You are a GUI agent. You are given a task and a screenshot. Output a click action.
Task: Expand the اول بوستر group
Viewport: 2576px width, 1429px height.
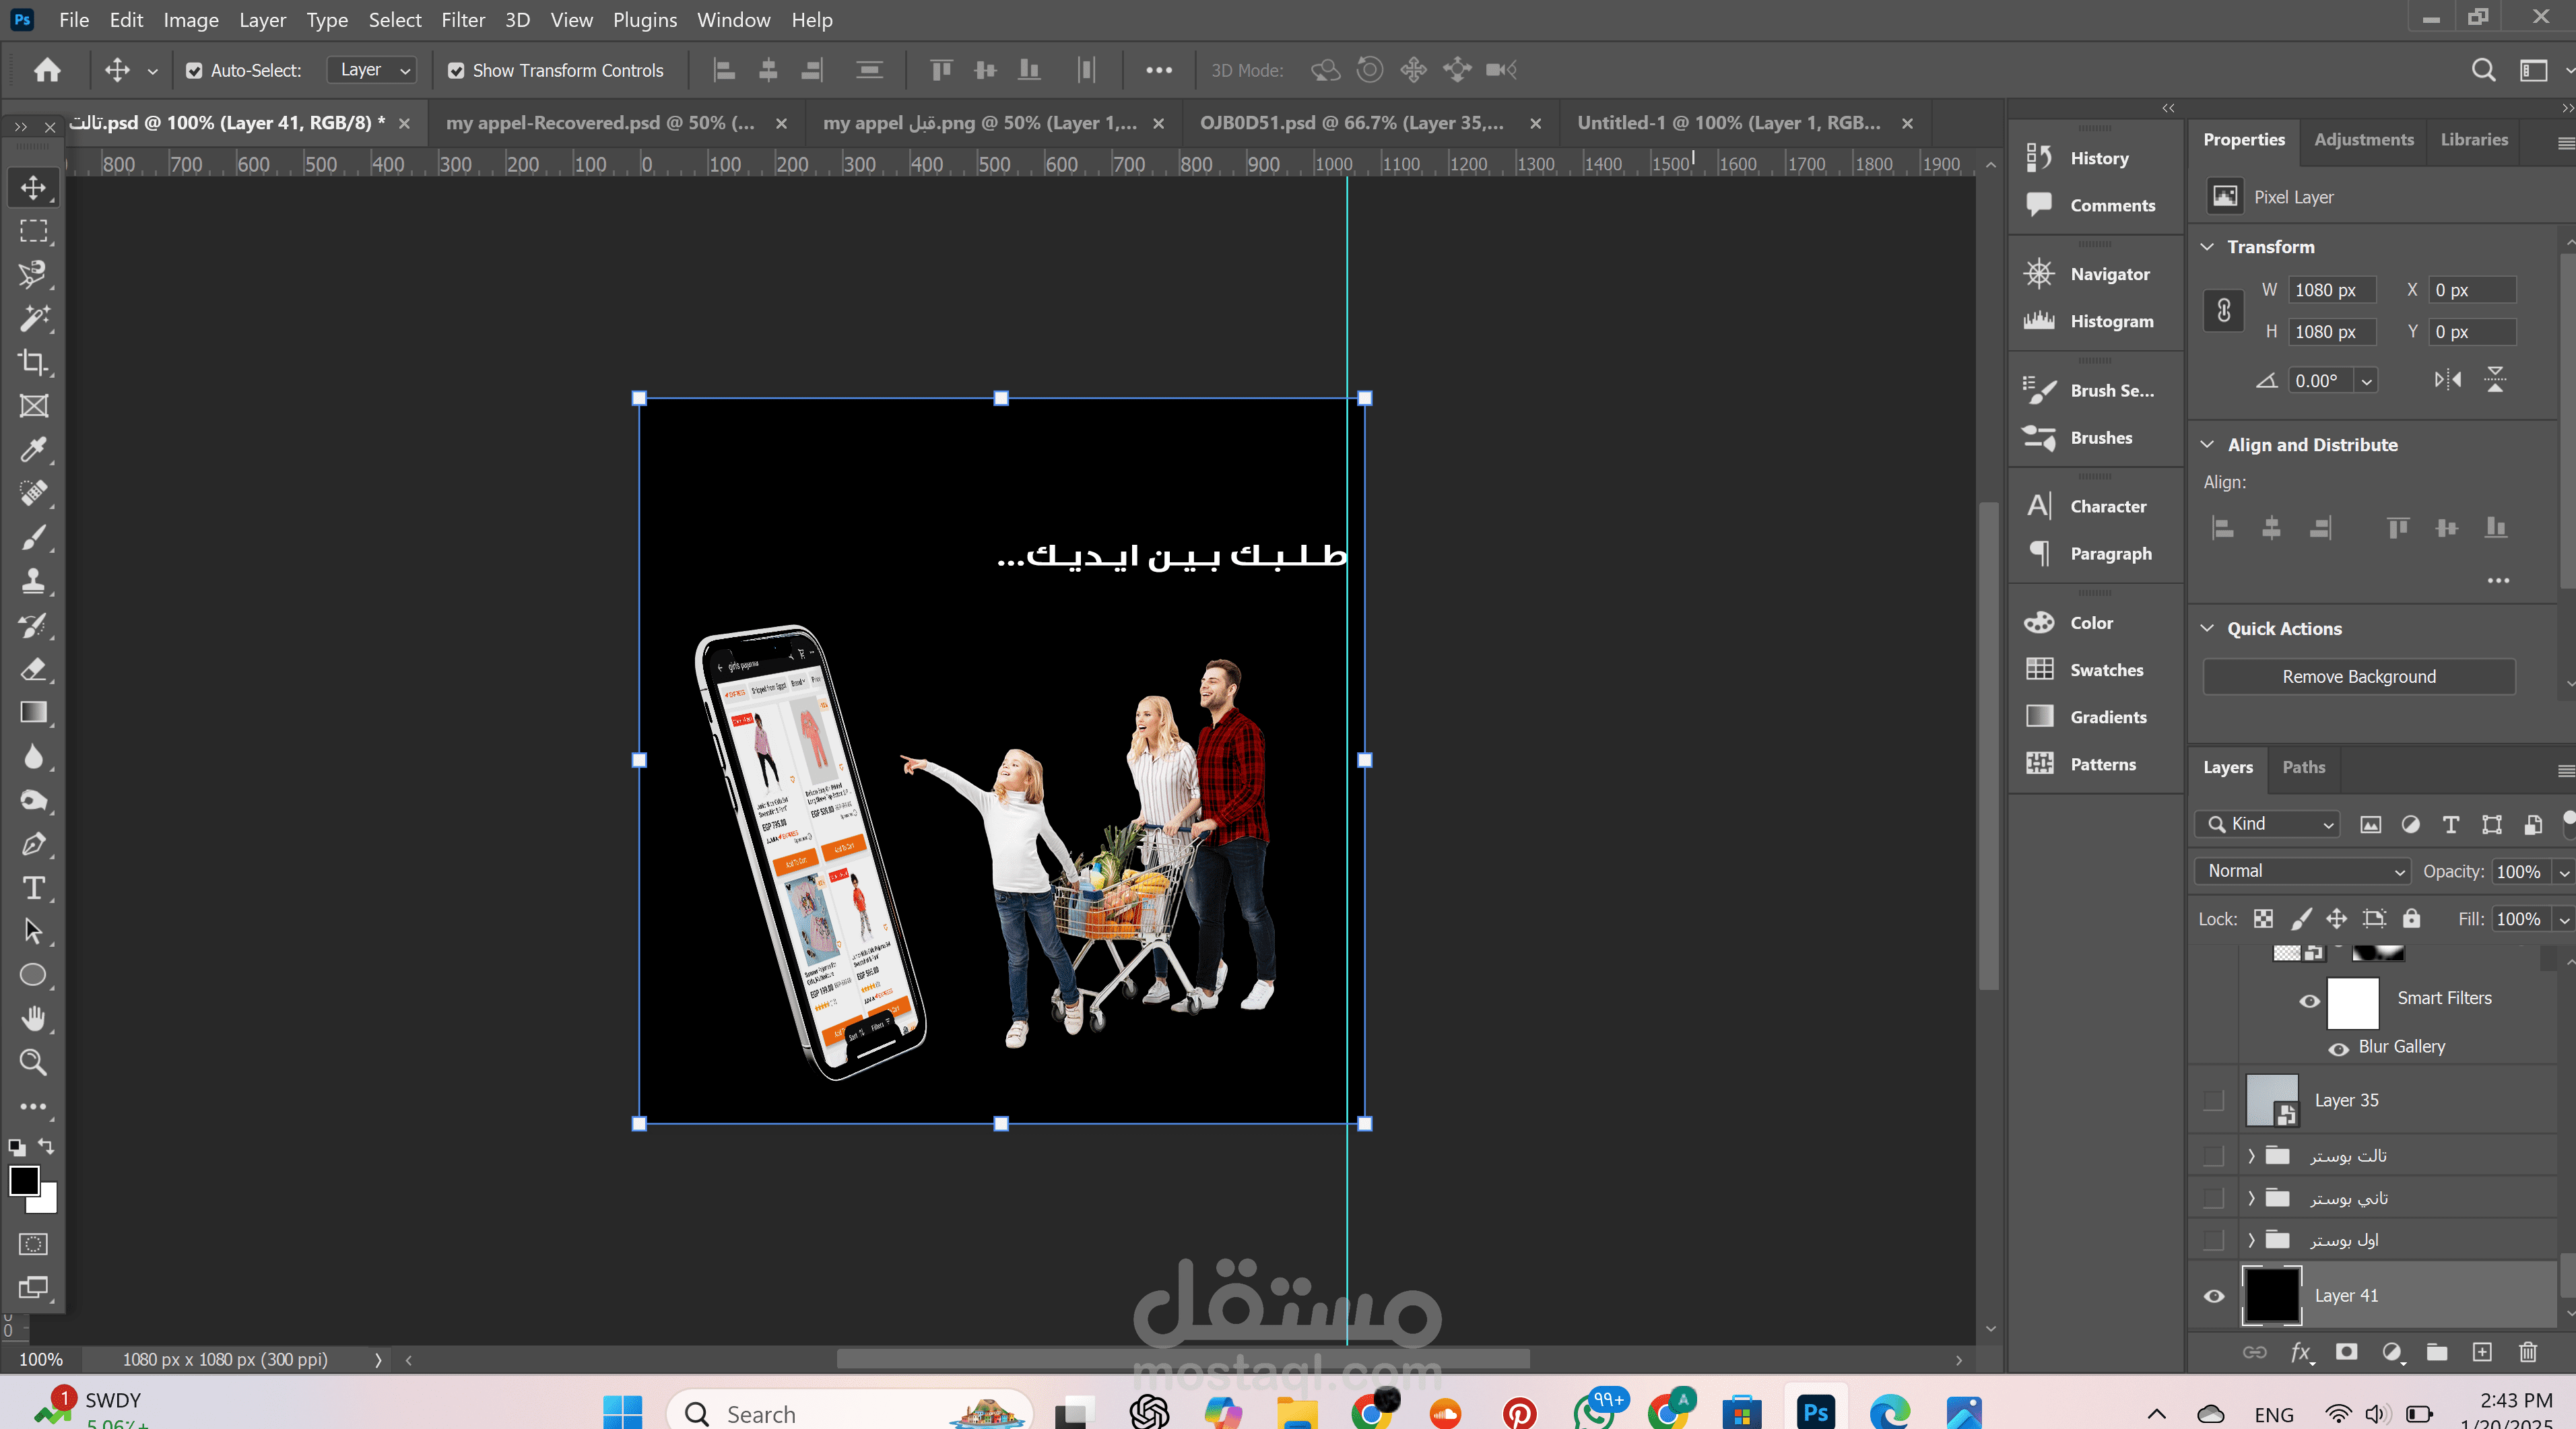pos(2251,1240)
